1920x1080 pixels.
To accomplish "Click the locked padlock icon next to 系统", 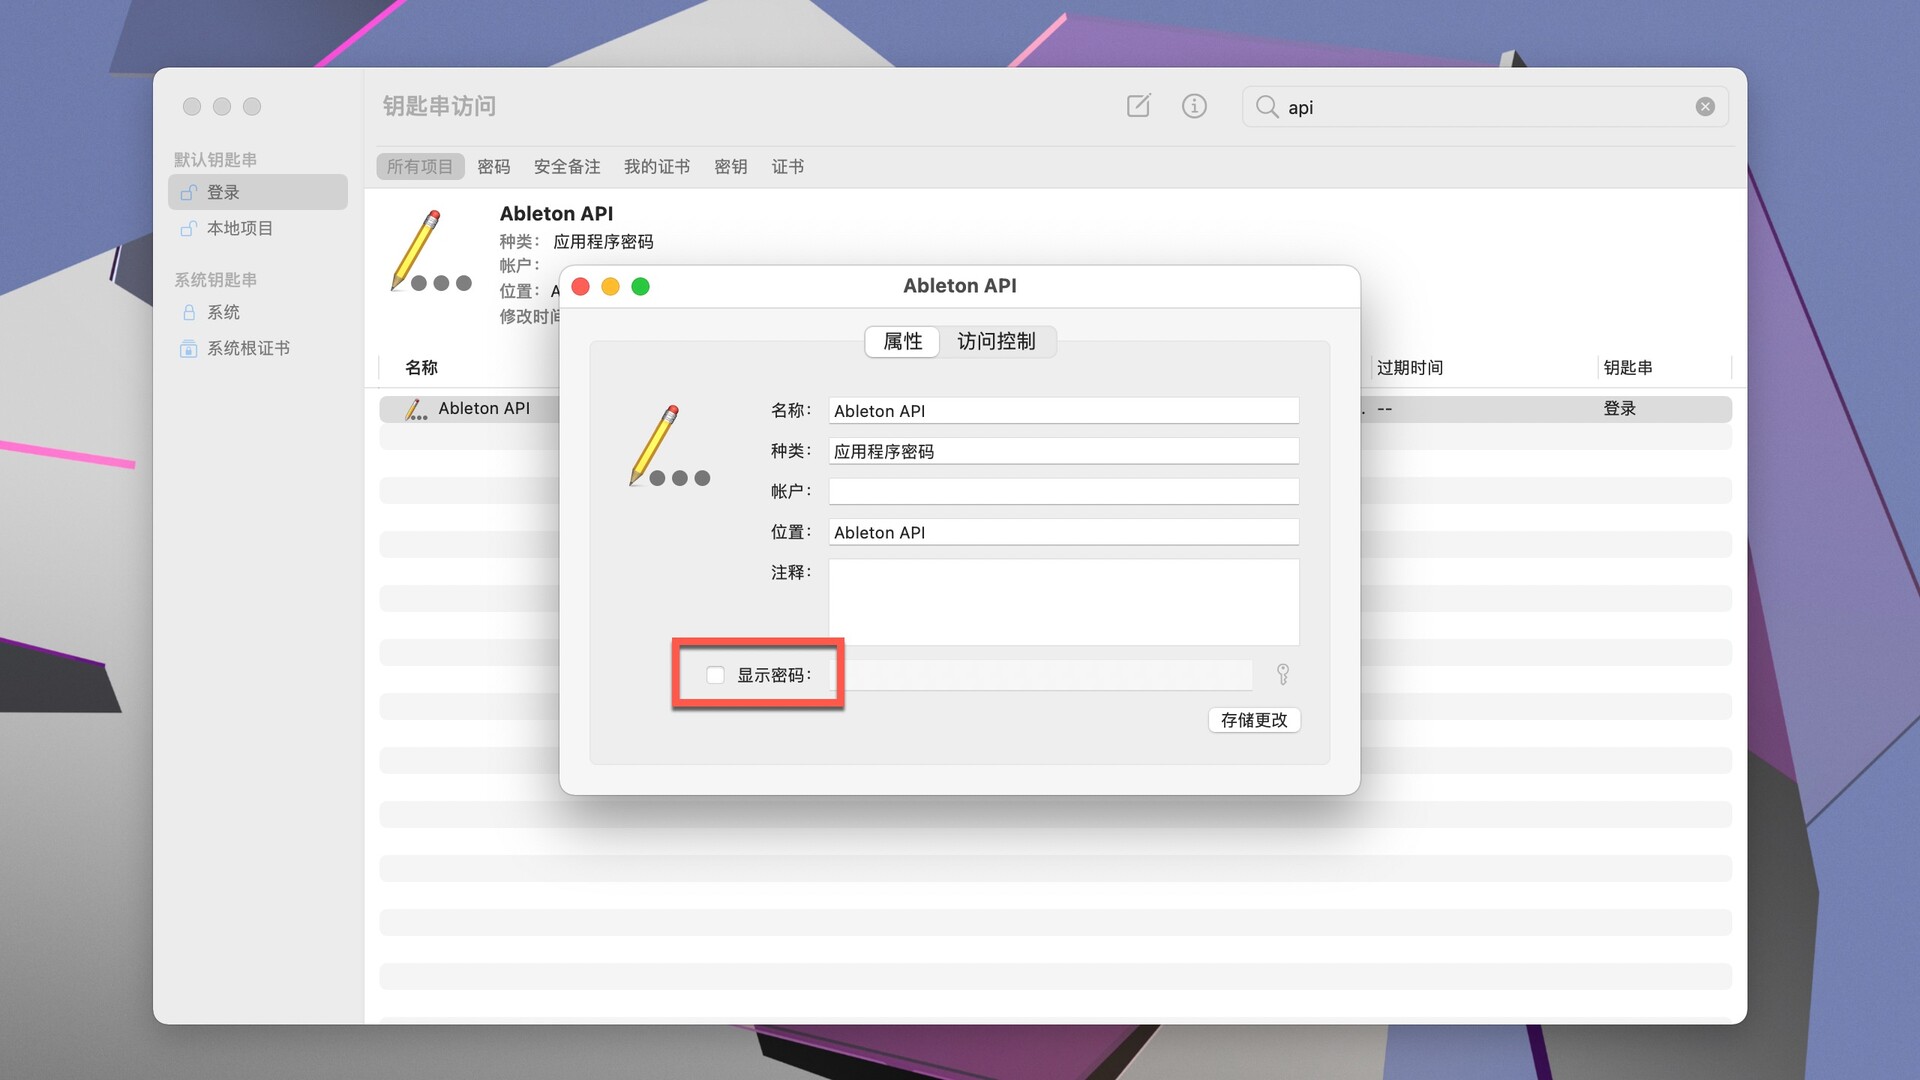I will coord(189,312).
